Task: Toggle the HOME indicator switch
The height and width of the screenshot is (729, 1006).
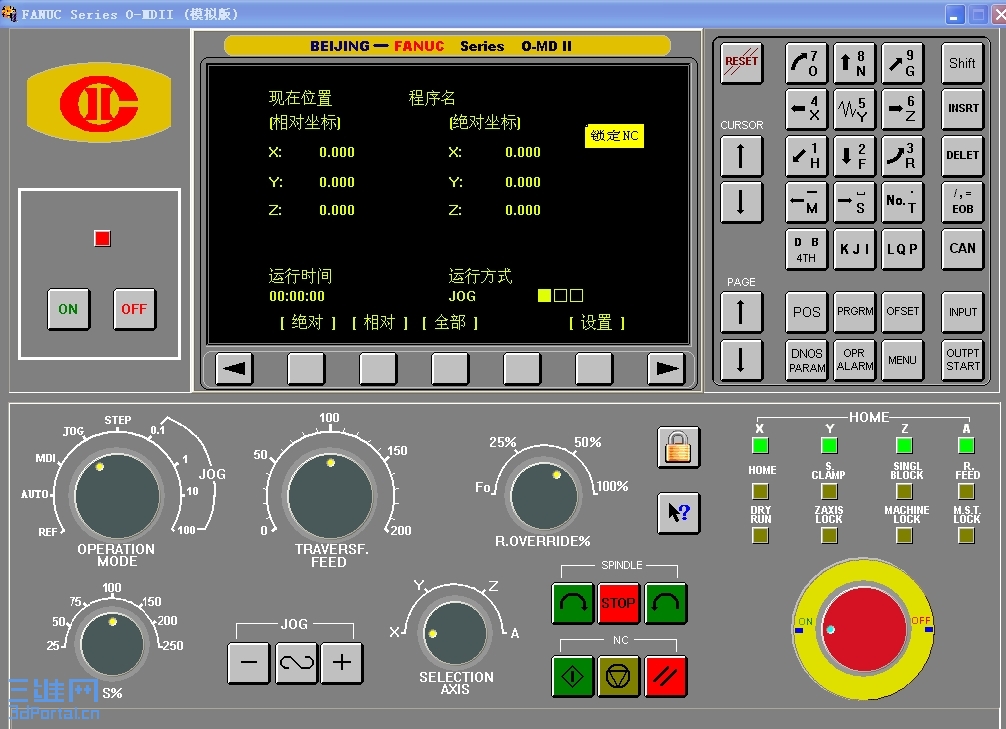Action: pos(760,492)
